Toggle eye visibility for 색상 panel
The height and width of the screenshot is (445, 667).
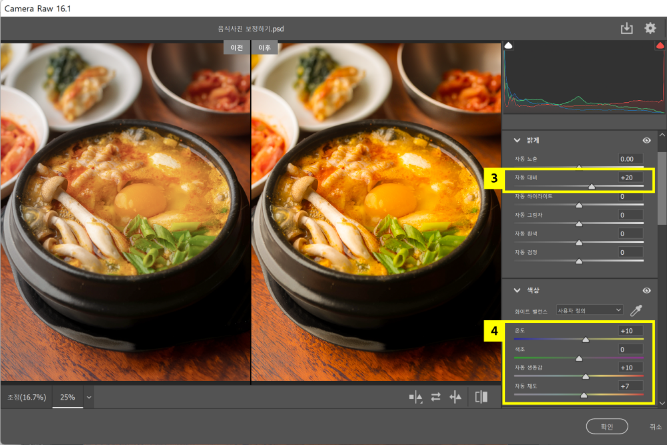pyautogui.click(x=647, y=291)
